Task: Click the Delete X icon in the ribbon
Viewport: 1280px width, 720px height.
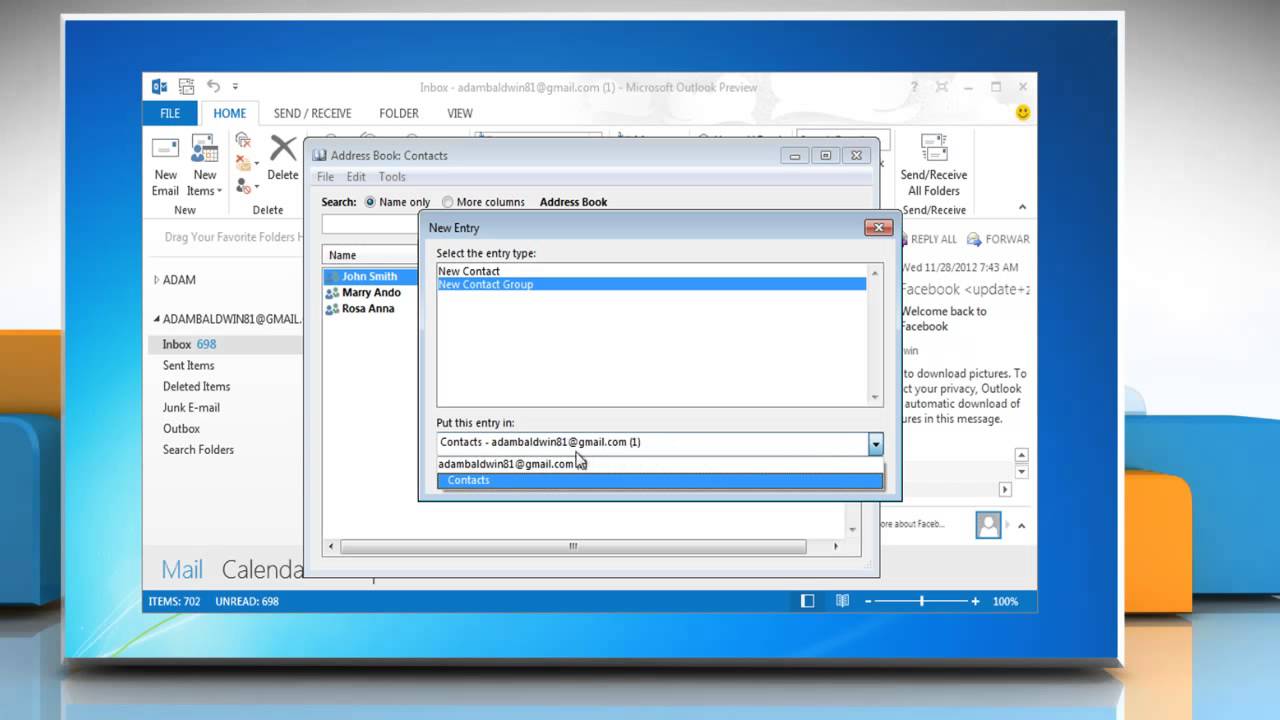Action: (283, 148)
